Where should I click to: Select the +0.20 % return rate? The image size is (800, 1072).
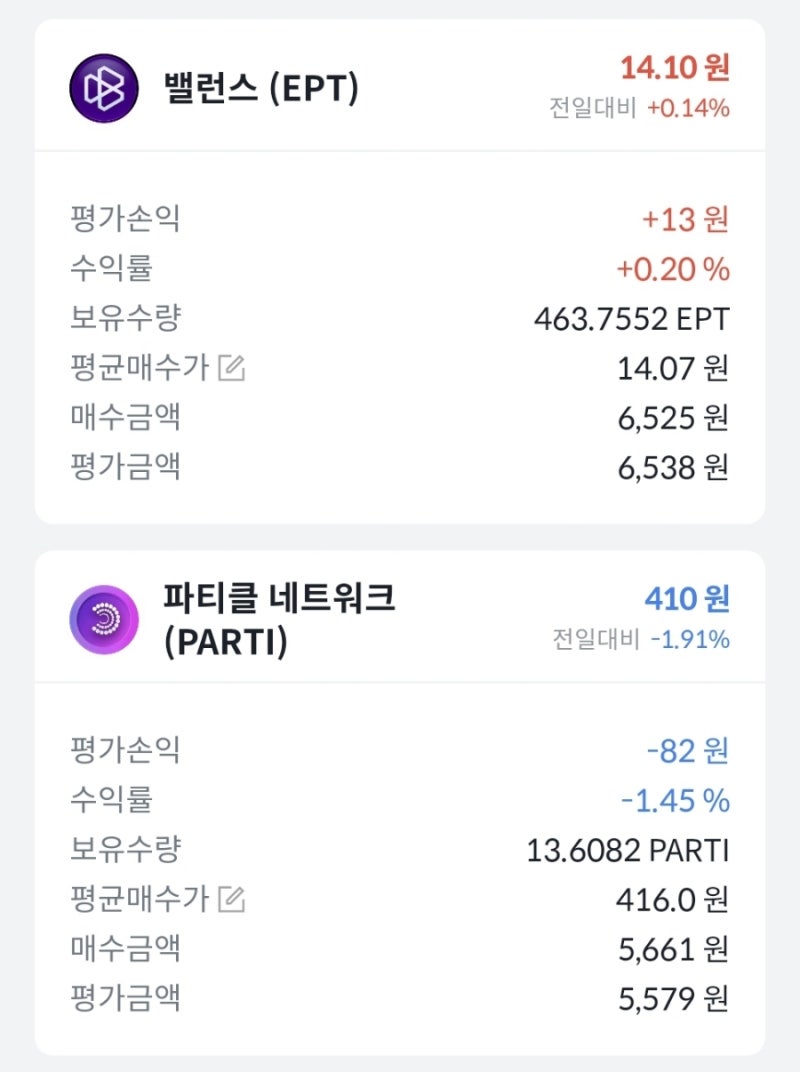(673, 269)
